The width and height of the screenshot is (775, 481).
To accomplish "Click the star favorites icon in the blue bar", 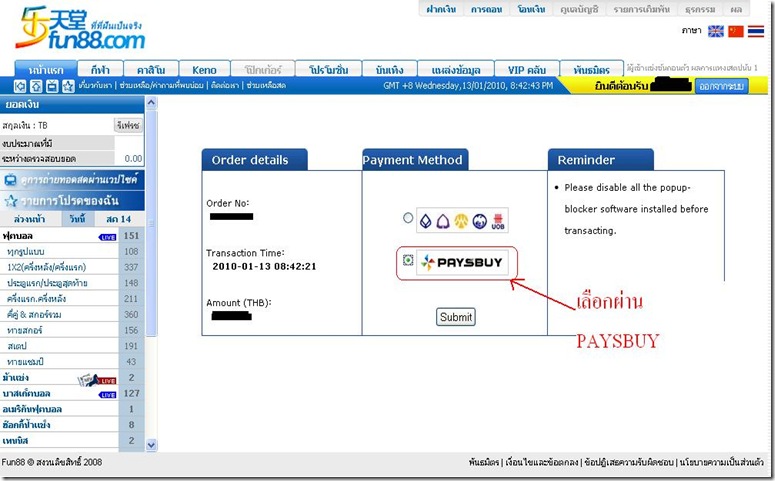I will coord(68,86).
